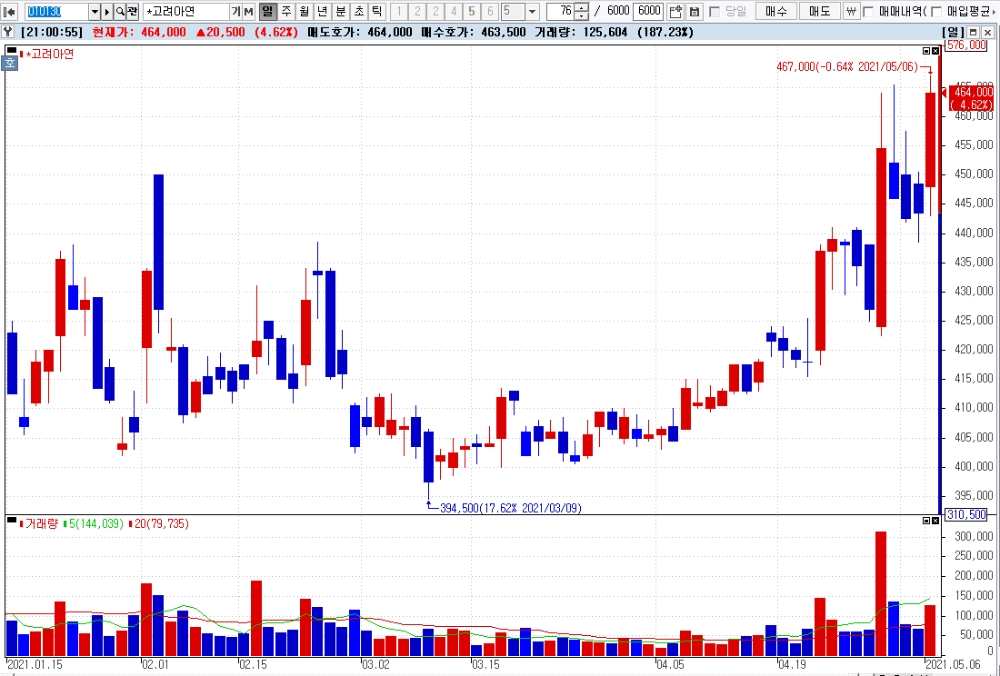Switch to 분 minute chart tab
1000x676 pixels.
pyautogui.click(x=341, y=11)
